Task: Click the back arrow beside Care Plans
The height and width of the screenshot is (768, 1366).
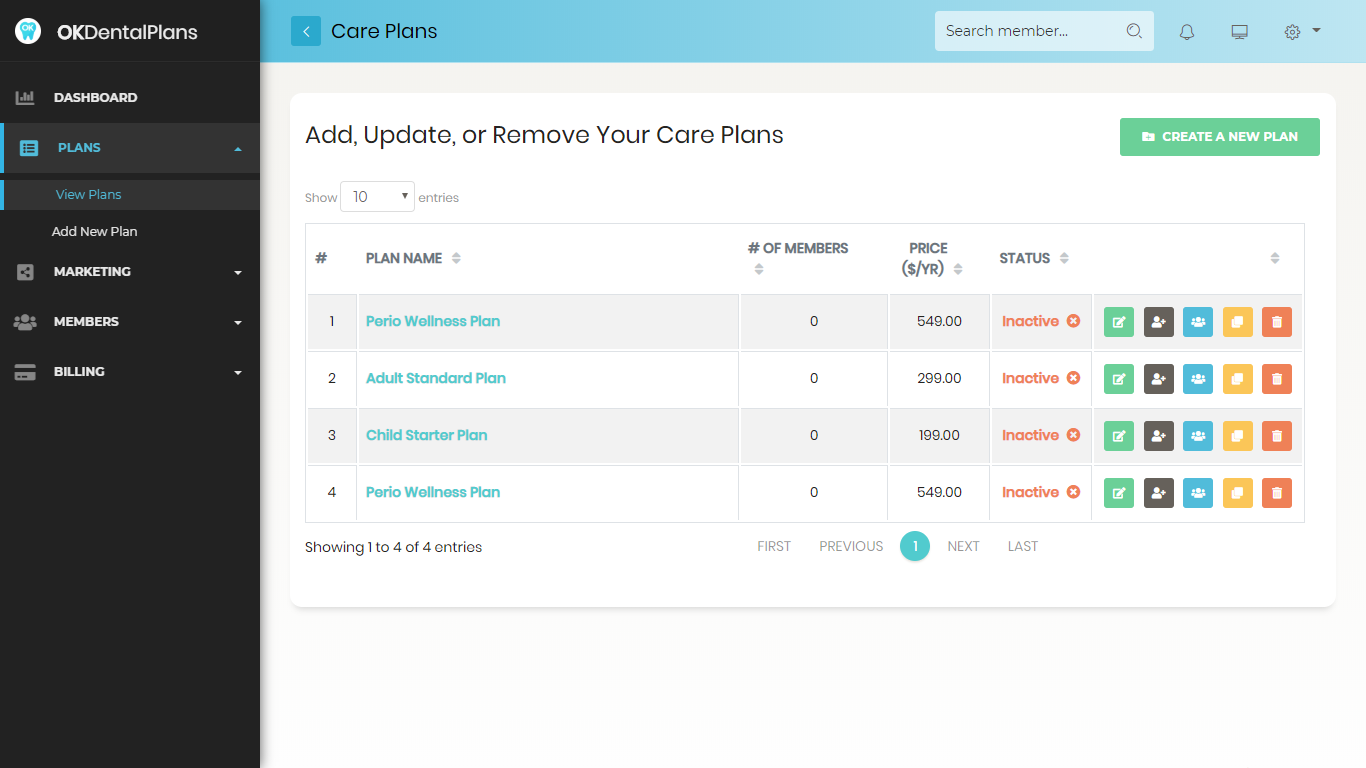Action: [x=306, y=31]
